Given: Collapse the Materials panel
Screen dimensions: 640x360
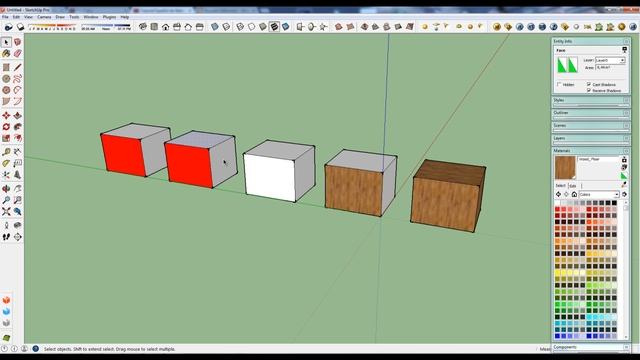Looking at the screenshot, I should (626, 151).
